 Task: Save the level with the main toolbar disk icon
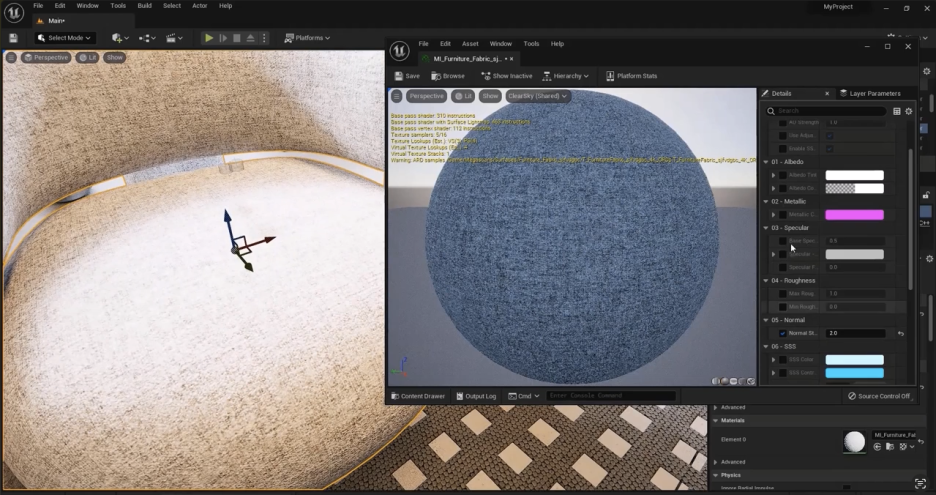pyautogui.click(x=13, y=38)
